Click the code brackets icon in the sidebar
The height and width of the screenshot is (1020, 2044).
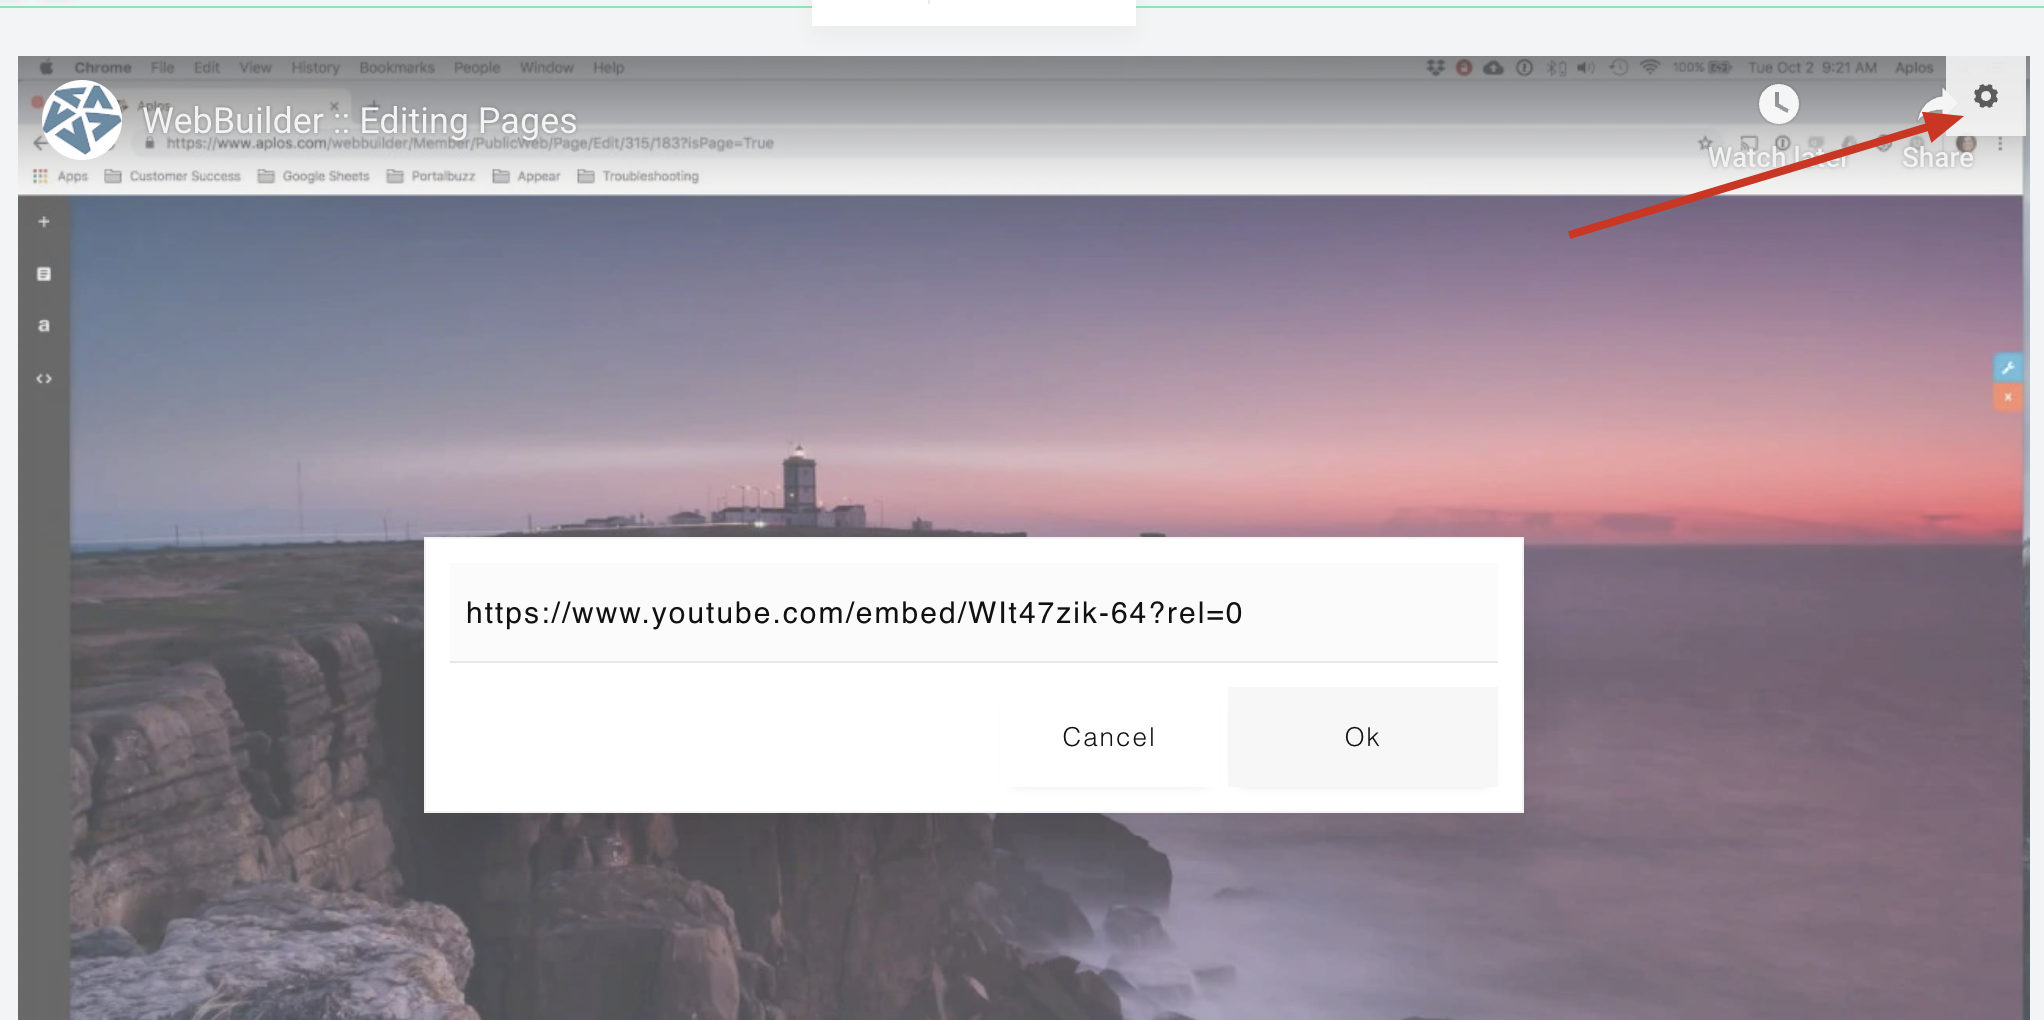point(44,379)
